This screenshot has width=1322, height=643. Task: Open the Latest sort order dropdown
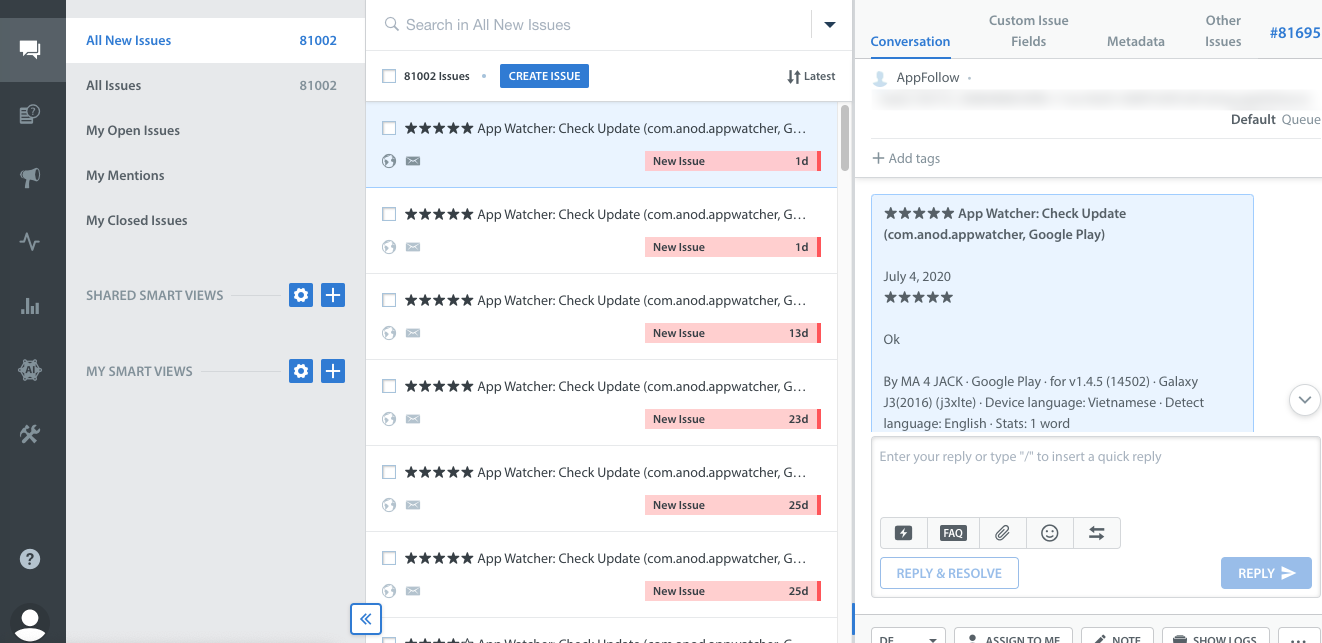coord(811,76)
